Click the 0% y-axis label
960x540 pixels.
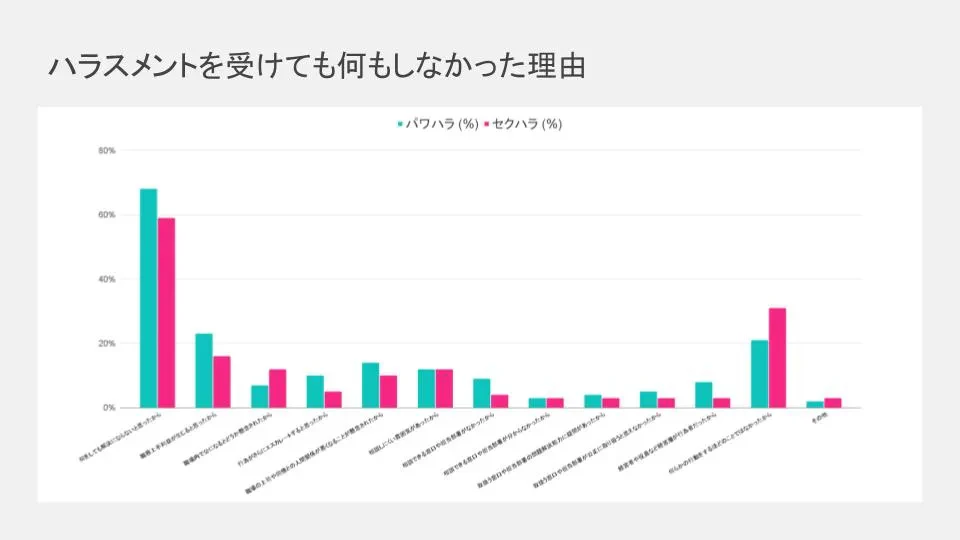pyautogui.click(x=109, y=408)
